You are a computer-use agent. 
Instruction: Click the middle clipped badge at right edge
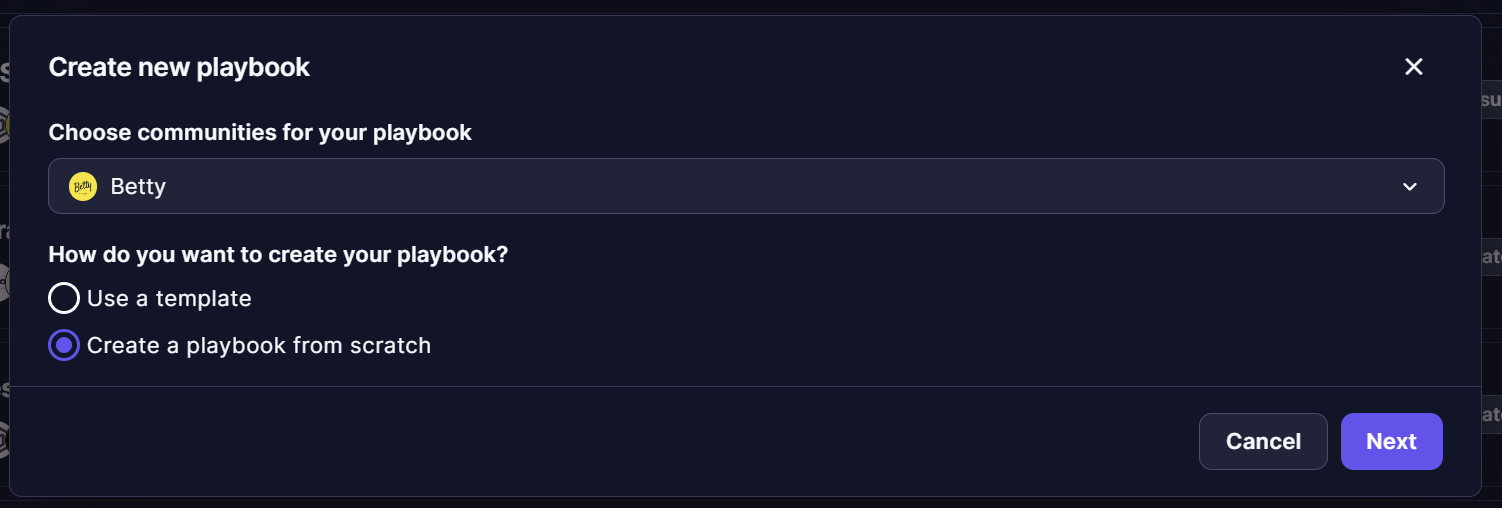[x=1491, y=256]
